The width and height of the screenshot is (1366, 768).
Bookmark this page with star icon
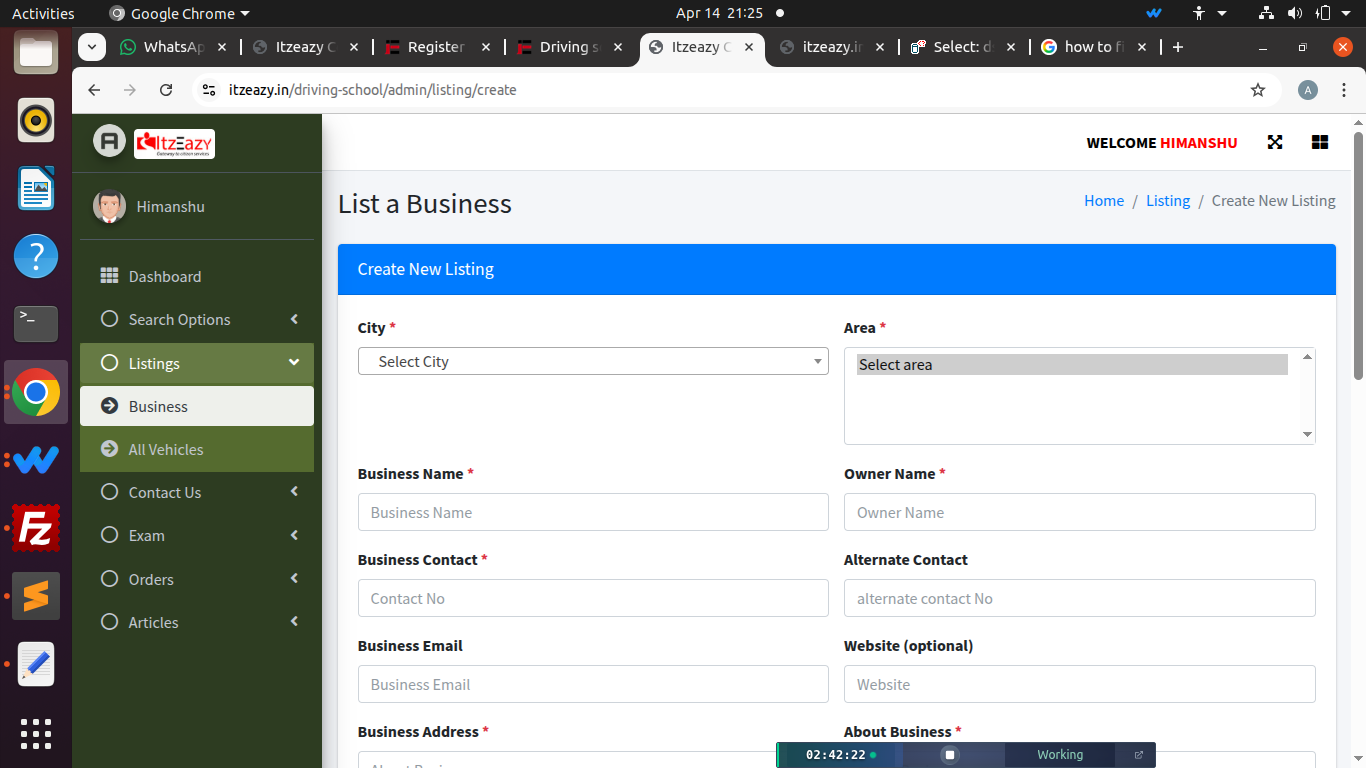click(1257, 90)
